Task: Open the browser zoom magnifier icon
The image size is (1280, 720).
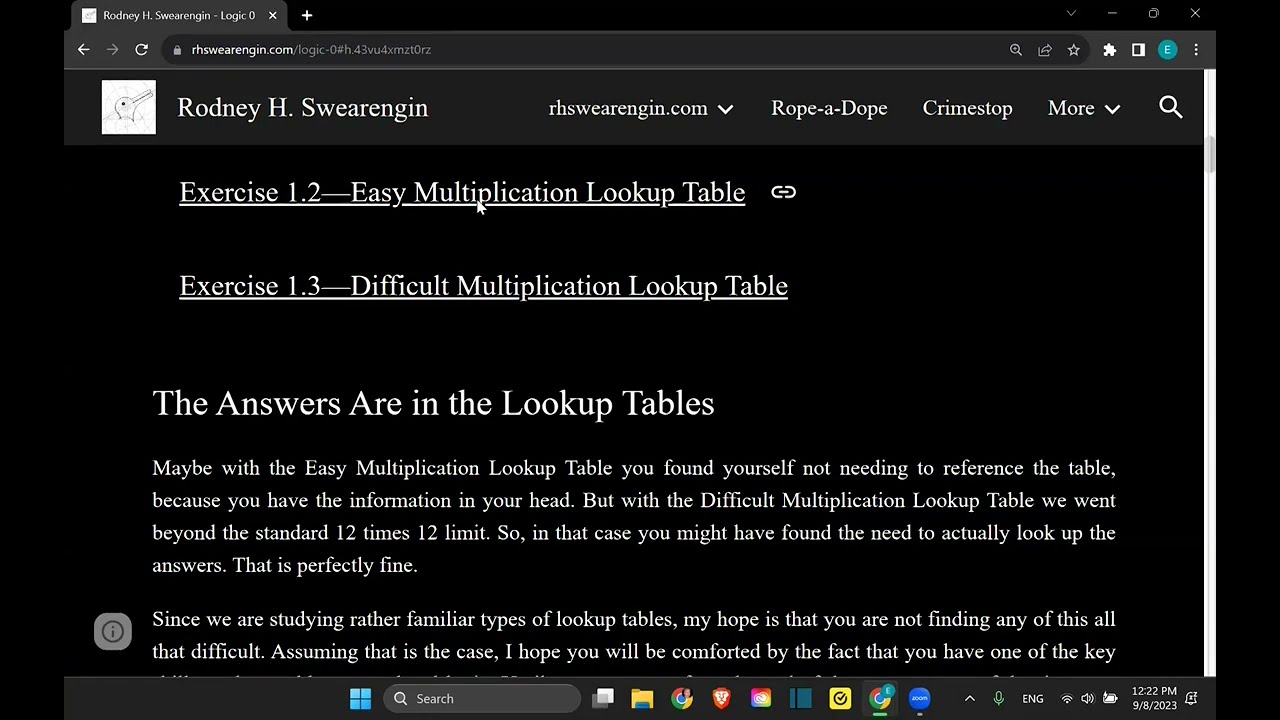Action: 1016,49
